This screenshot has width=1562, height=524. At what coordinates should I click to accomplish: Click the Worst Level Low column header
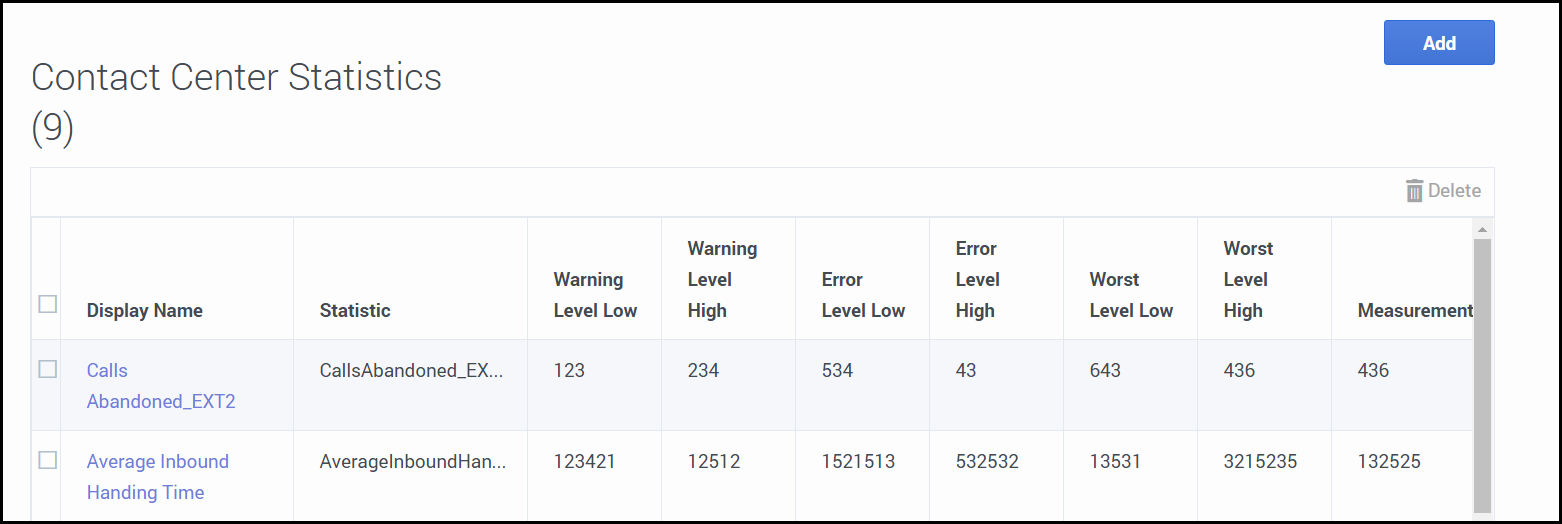[x=1131, y=295]
